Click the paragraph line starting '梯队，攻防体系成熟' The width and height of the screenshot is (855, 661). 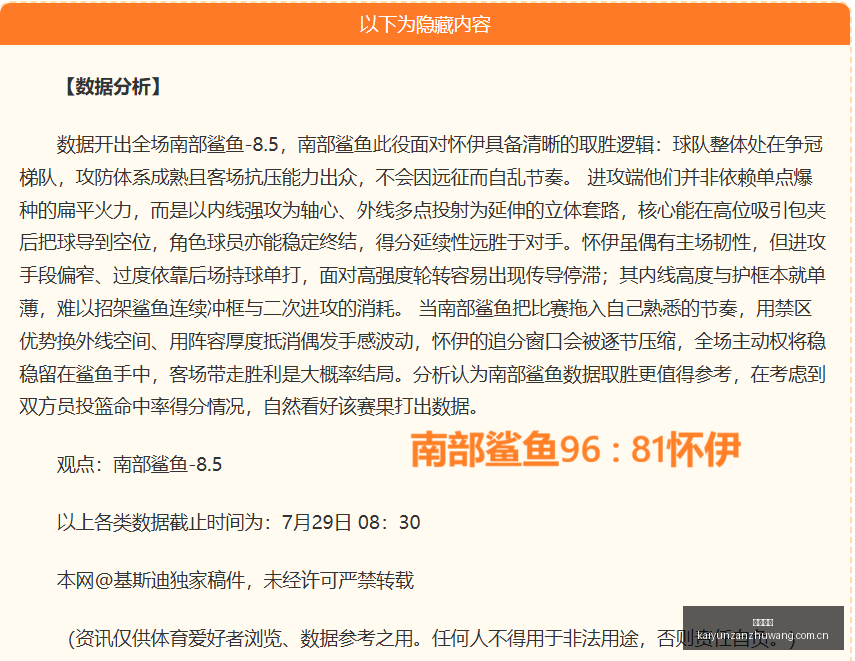(x=416, y=177)
